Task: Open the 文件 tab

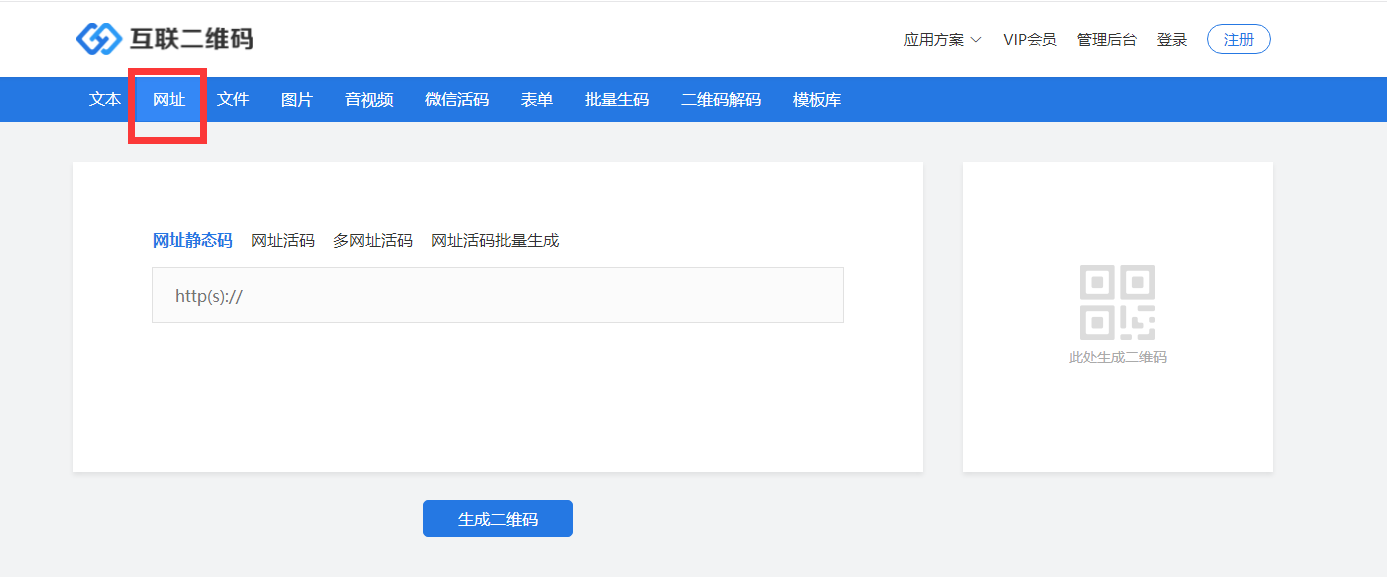Action: tap(233, 99)
